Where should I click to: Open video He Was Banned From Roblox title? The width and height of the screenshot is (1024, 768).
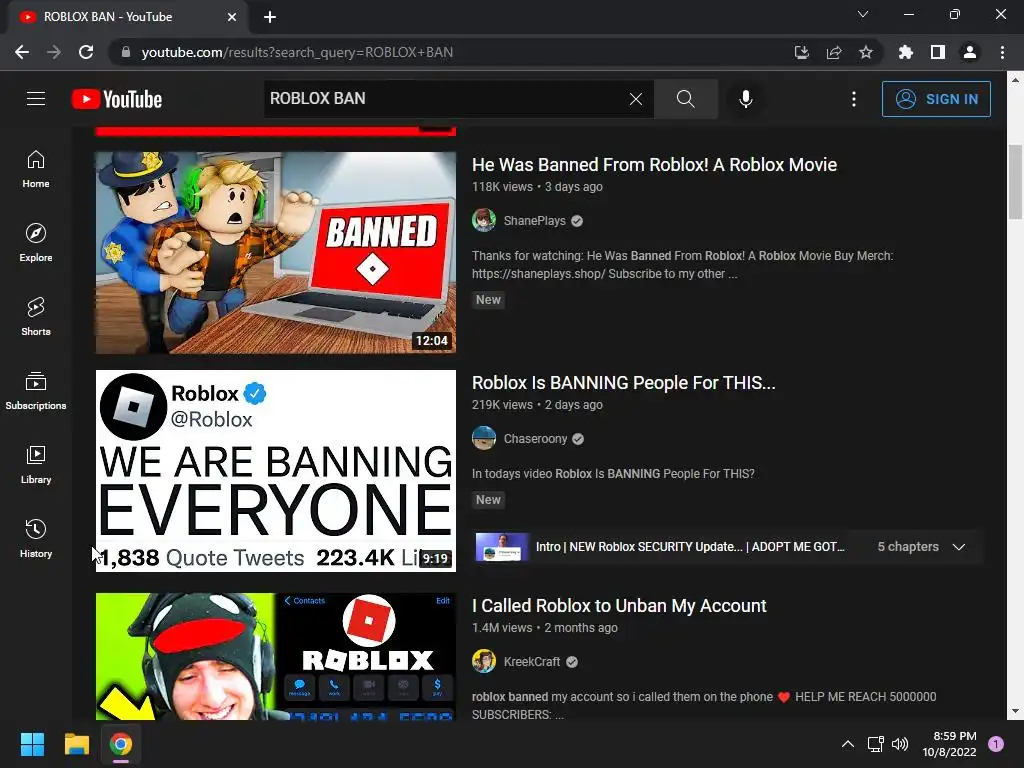pyautogui.click(x=654, y=165)
